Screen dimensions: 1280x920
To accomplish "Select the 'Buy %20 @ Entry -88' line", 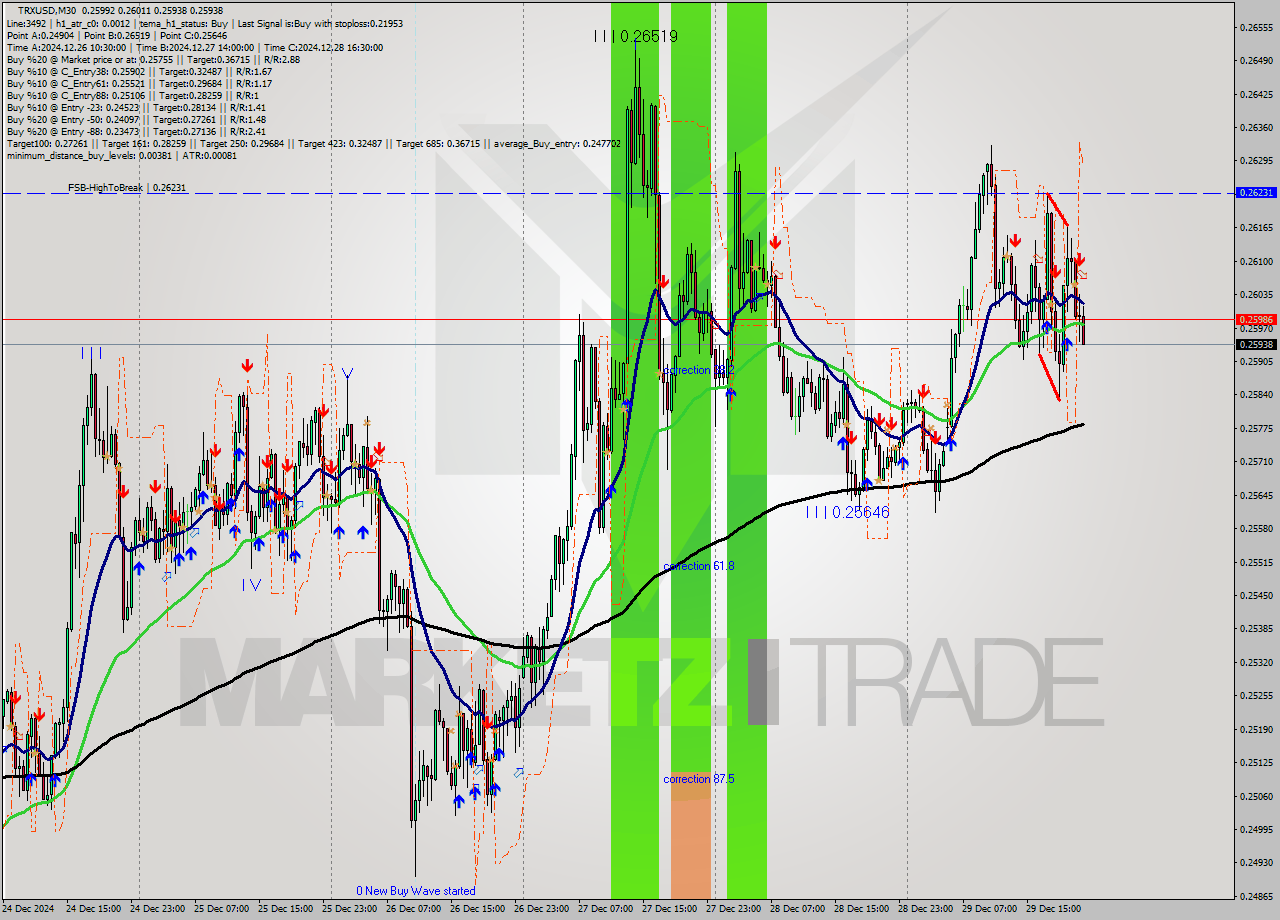I will point(136,131).
